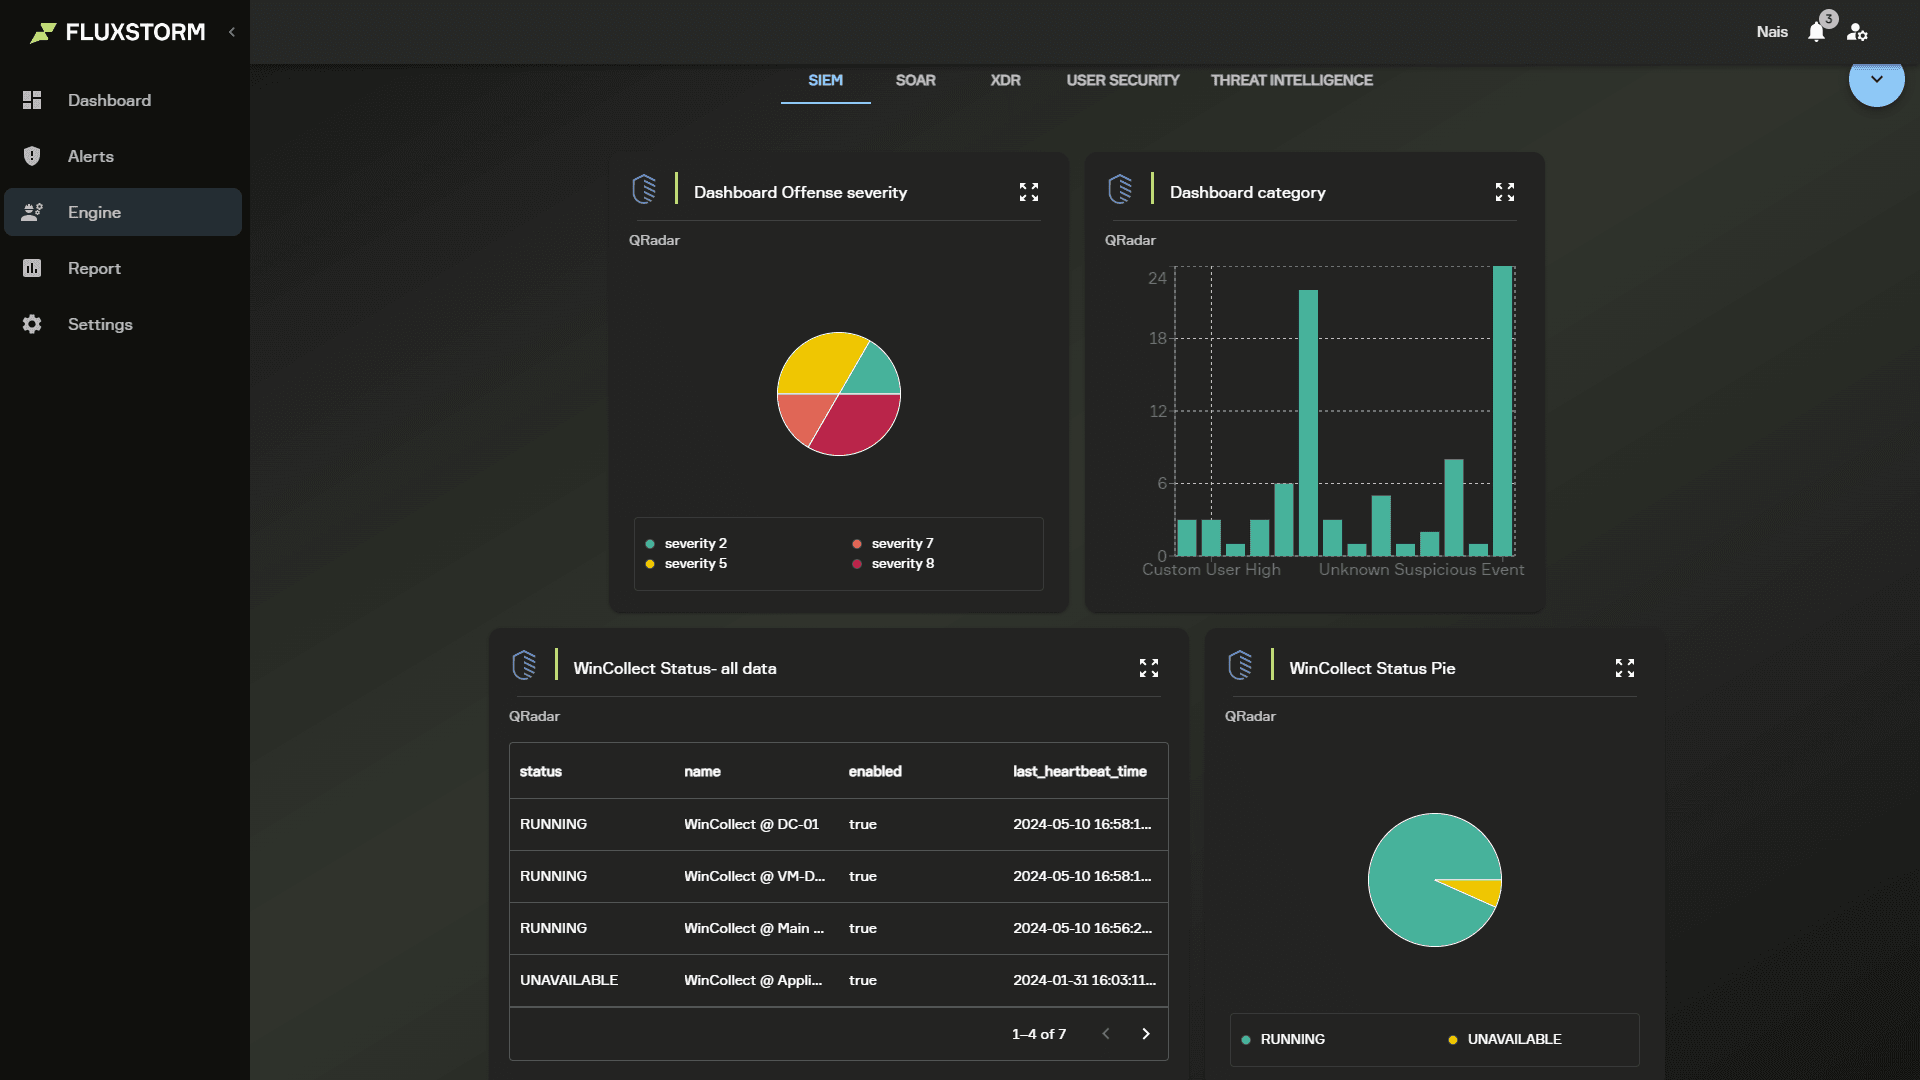
Task: Go to next page of table
Action: coord(1146,1034)
